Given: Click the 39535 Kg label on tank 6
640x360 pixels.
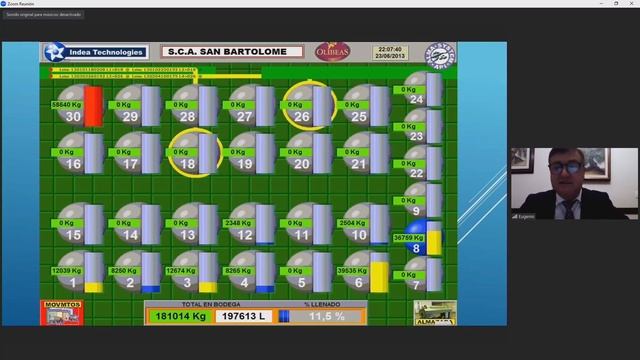Looking at the screenshot, I should point(353,271).
